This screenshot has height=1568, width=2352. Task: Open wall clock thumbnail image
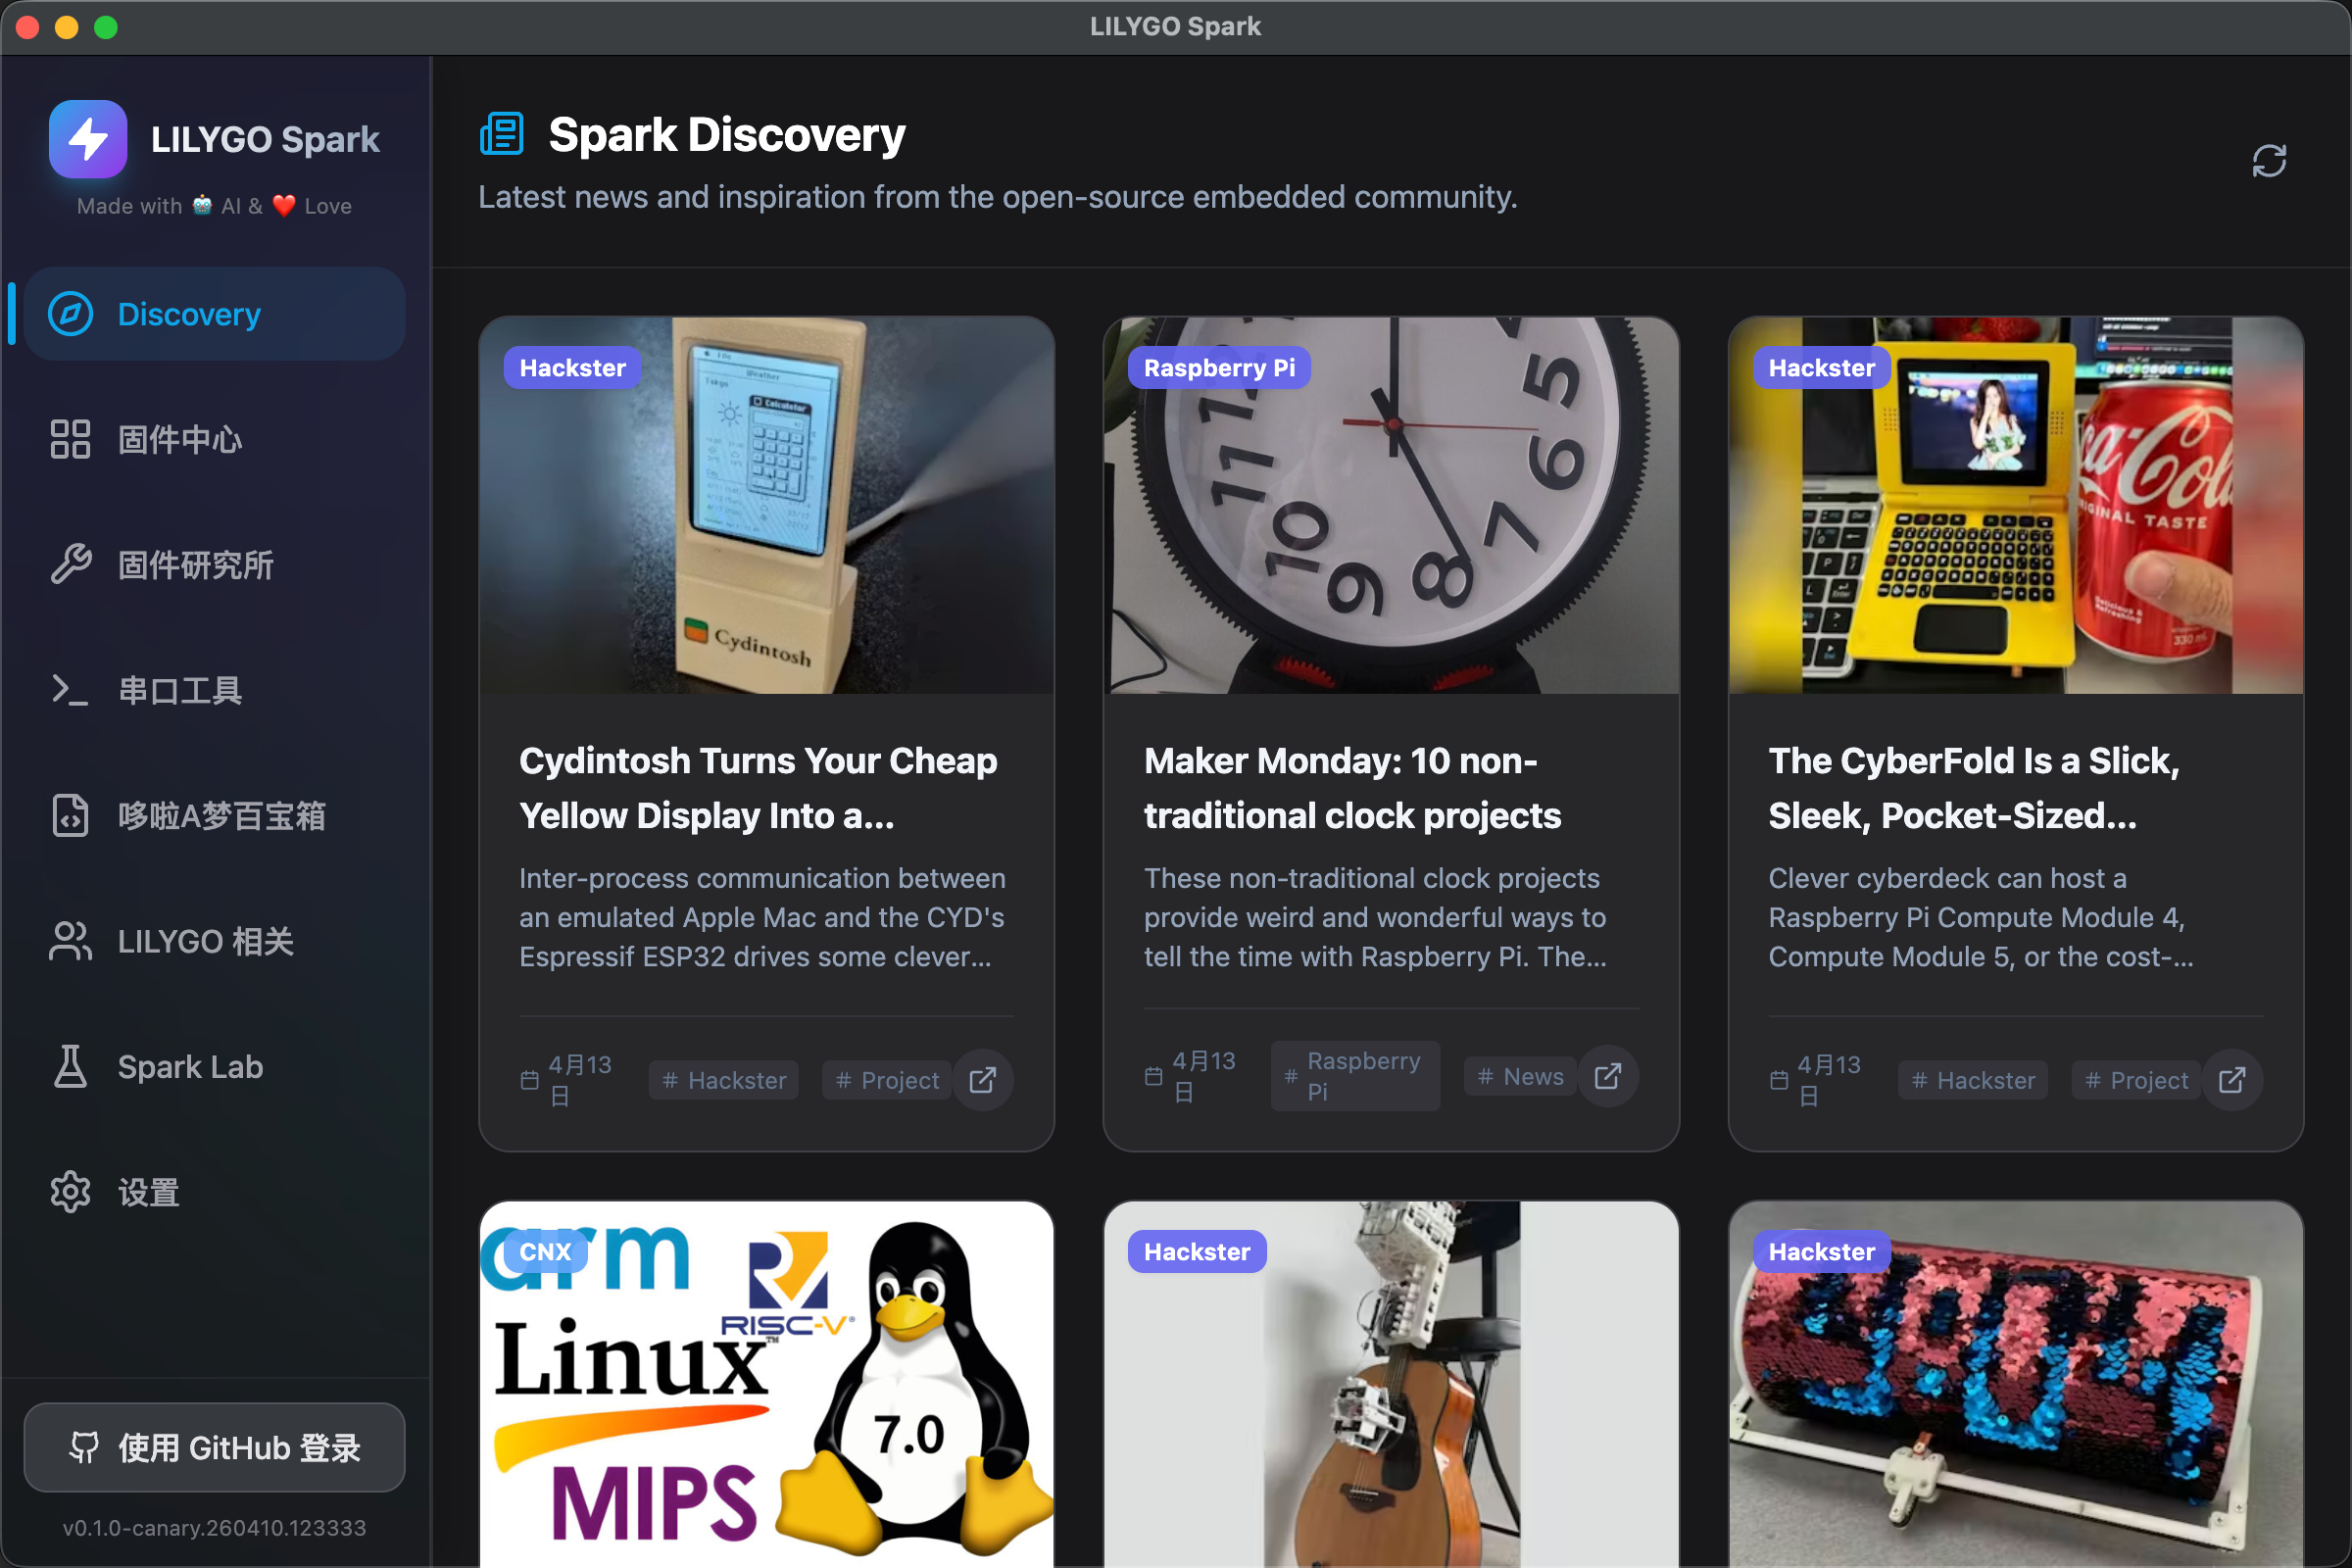point(1391,506)
